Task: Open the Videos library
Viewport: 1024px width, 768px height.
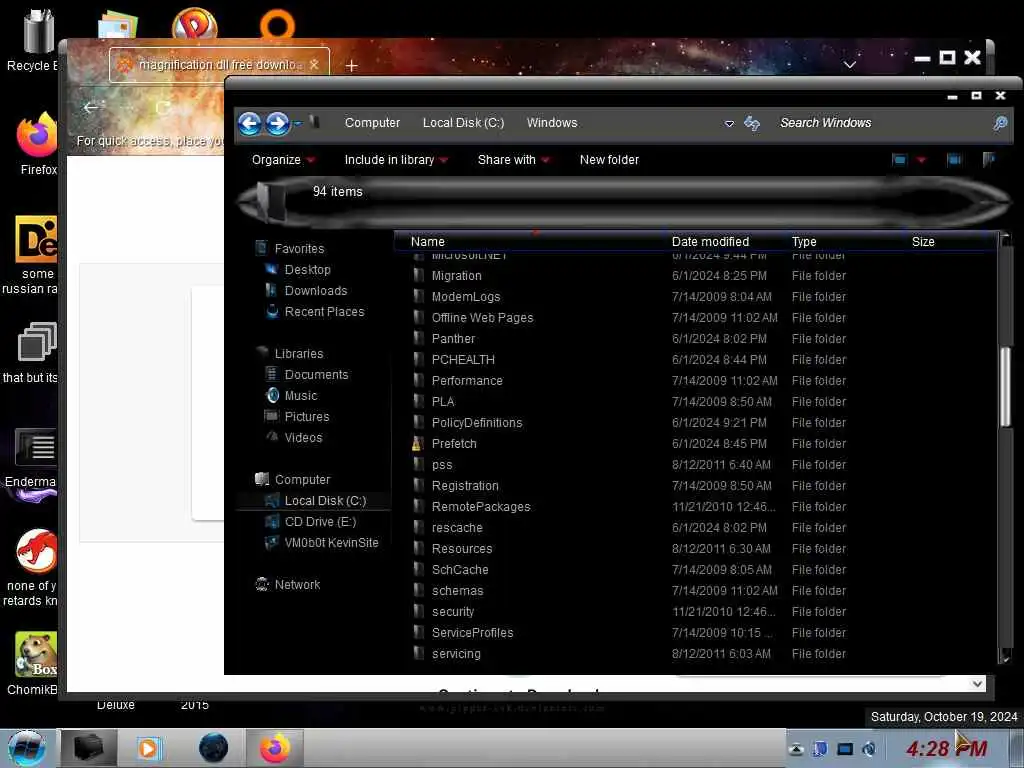Action: click(x=303, y=438)
